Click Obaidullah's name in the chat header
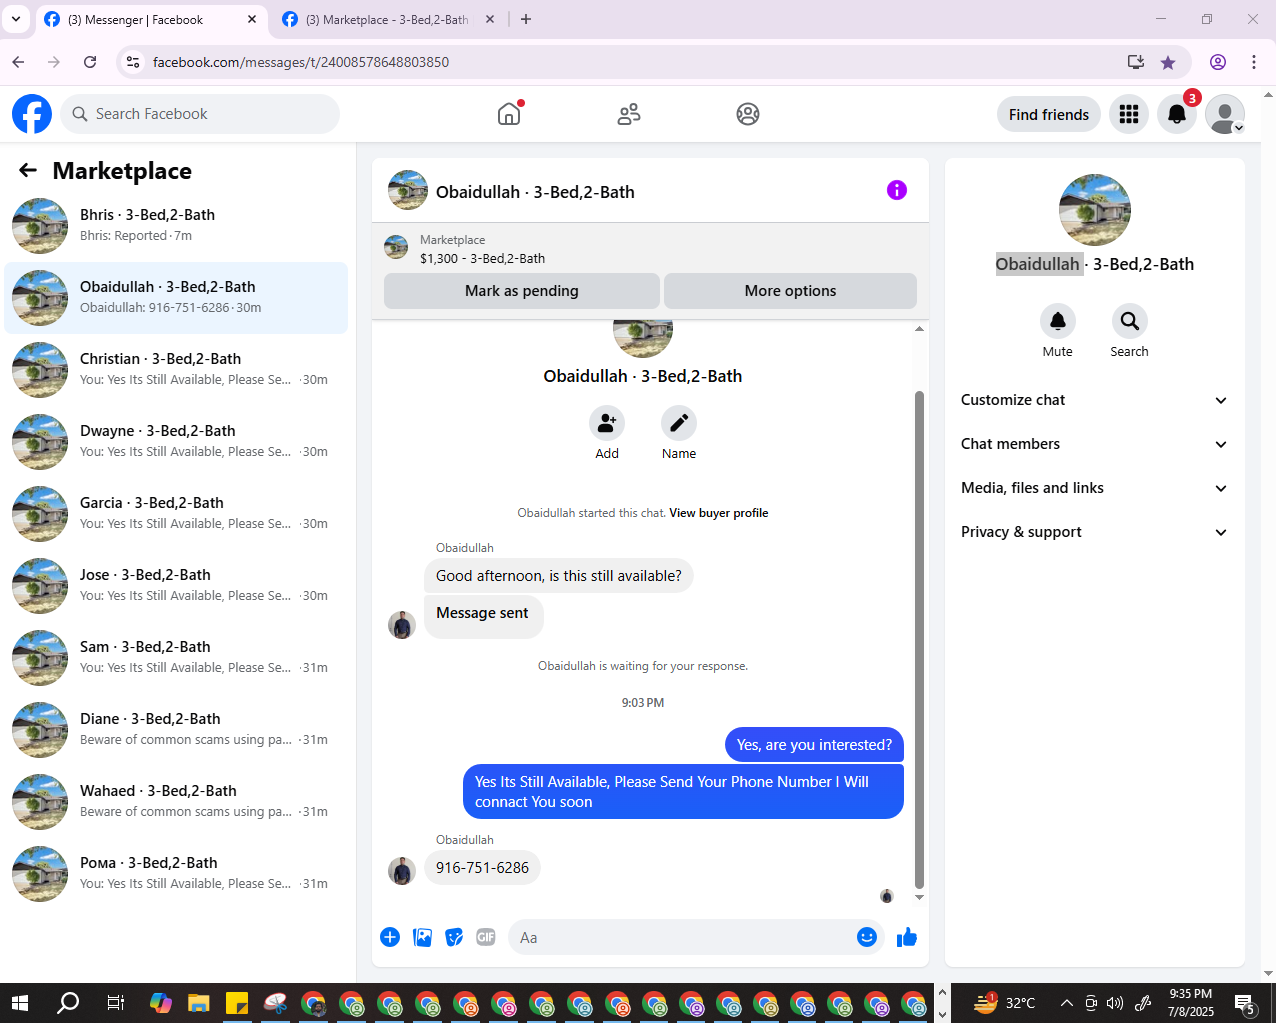This screenshot has height=1023, width=1276. [x=535, y=192]
